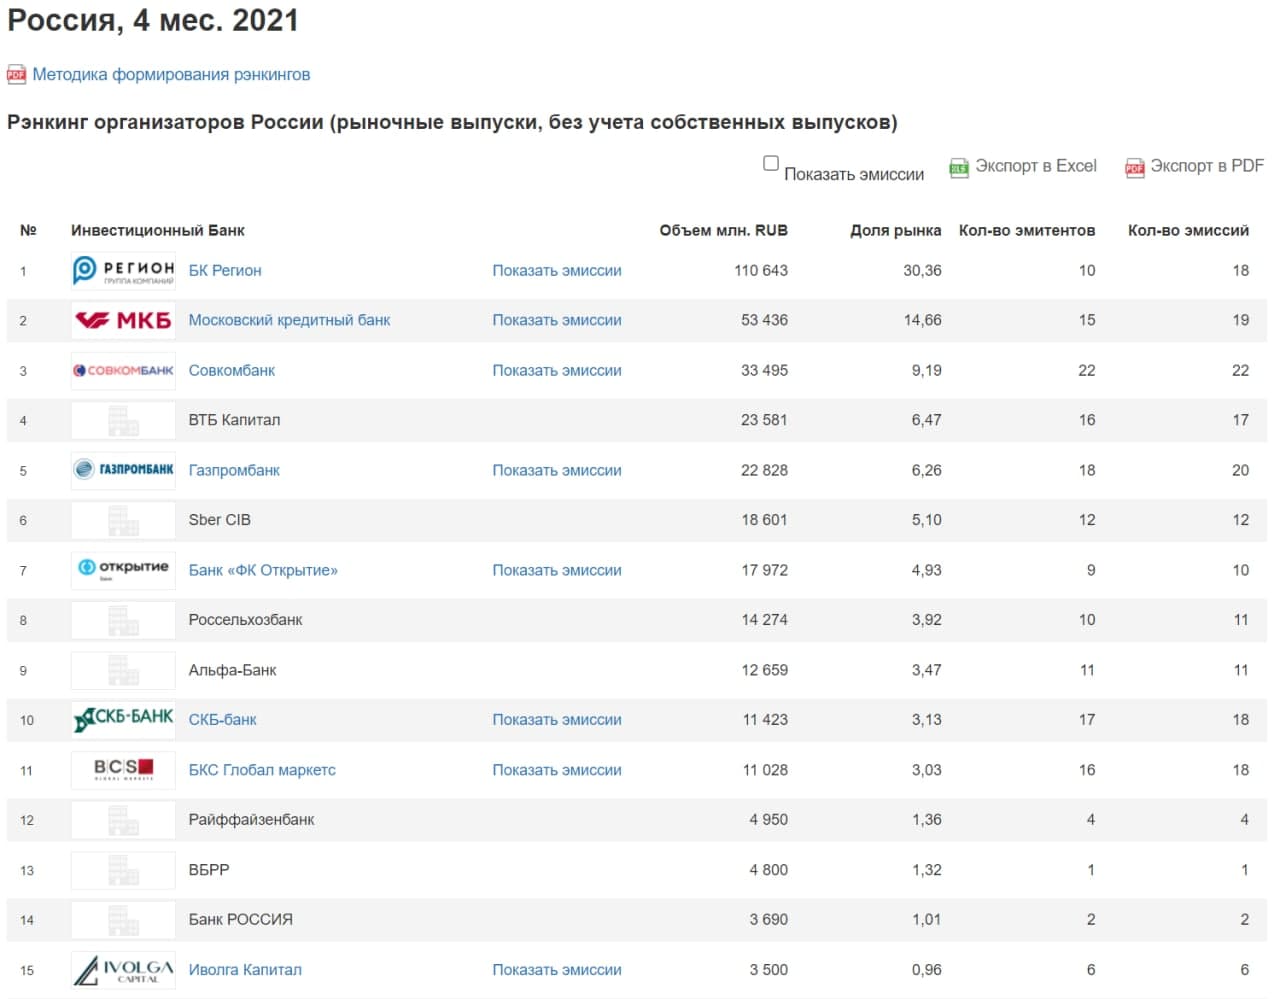The height and width of the screenshot is (999, 1280).
Task: Show emissions for Московский кредитный банк
Action: (x=556, y=321)
